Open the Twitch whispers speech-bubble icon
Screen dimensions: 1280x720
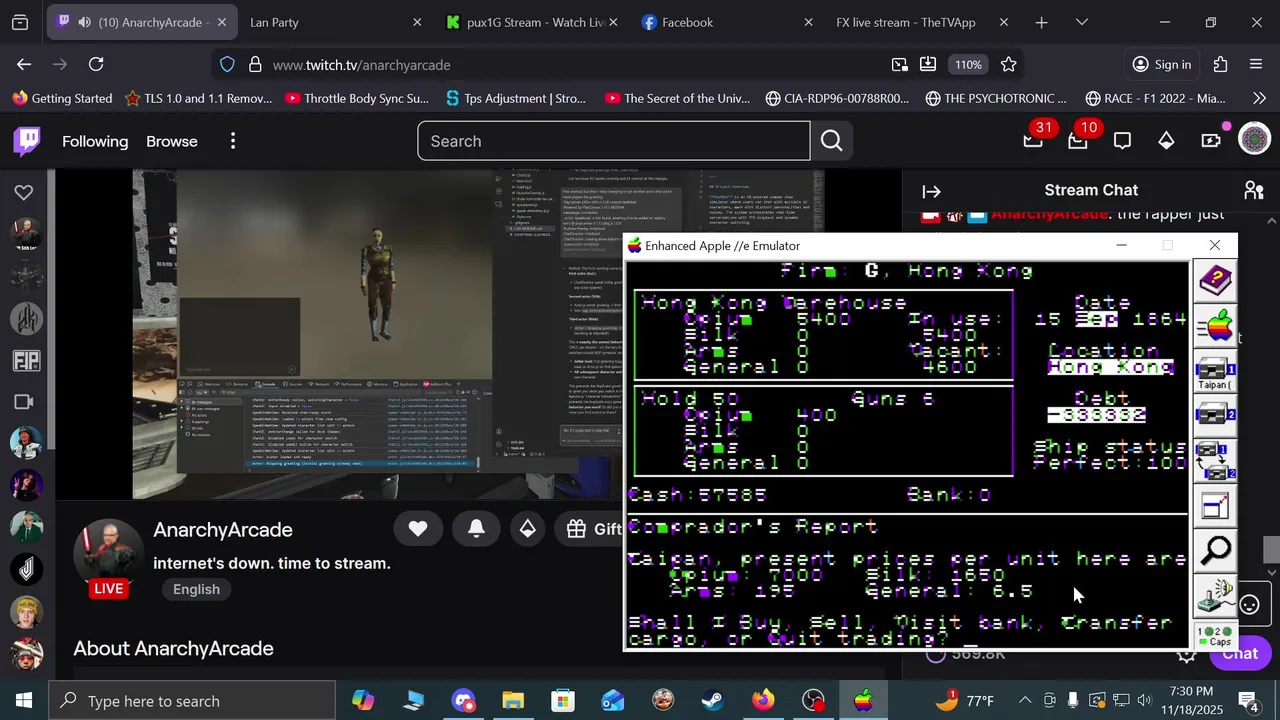click(1122, 141)
